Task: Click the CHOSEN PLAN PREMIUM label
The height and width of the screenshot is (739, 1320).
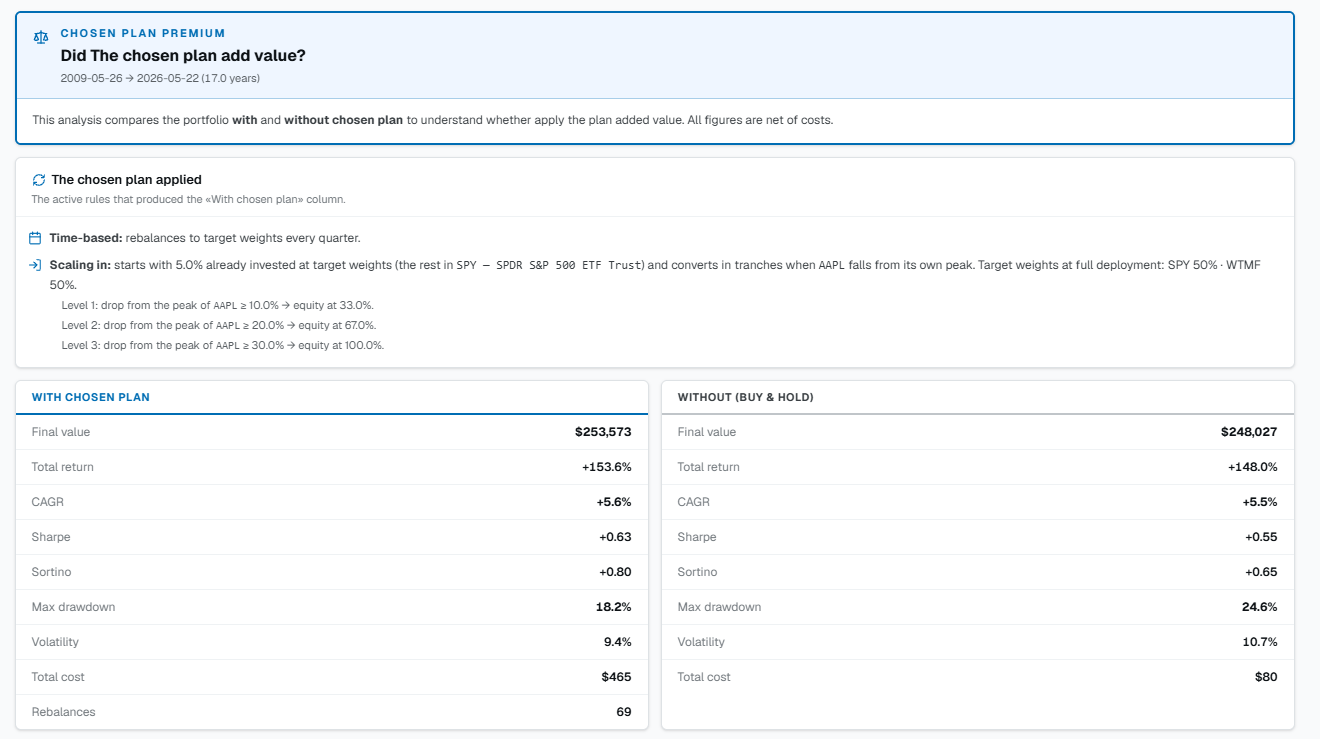Action: 143,33
